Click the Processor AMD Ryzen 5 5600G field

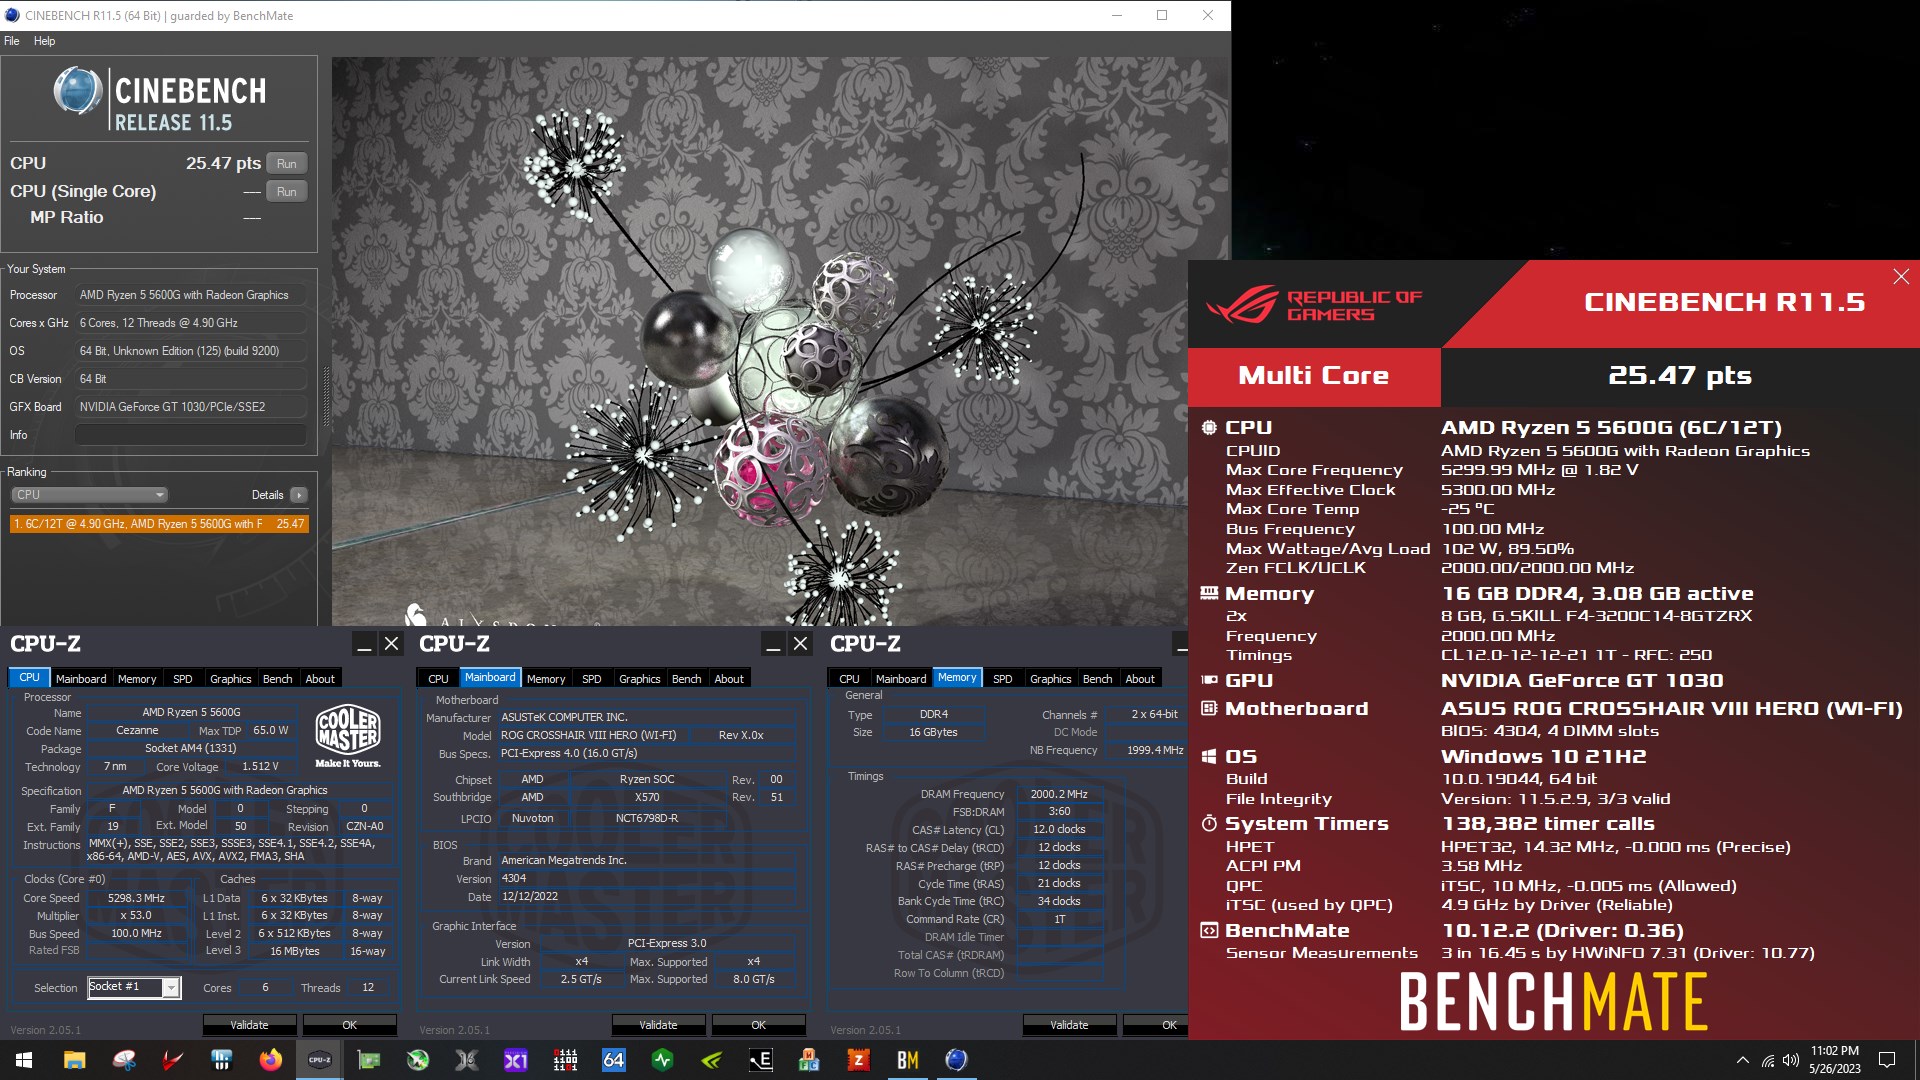tap(191, 295)
